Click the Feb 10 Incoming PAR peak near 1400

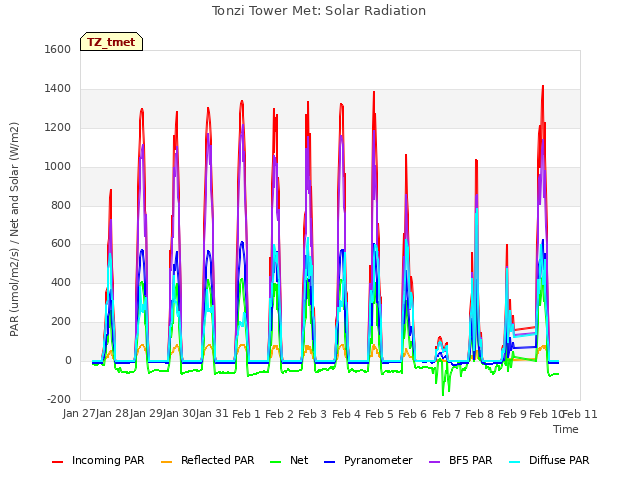pos(543,87)
